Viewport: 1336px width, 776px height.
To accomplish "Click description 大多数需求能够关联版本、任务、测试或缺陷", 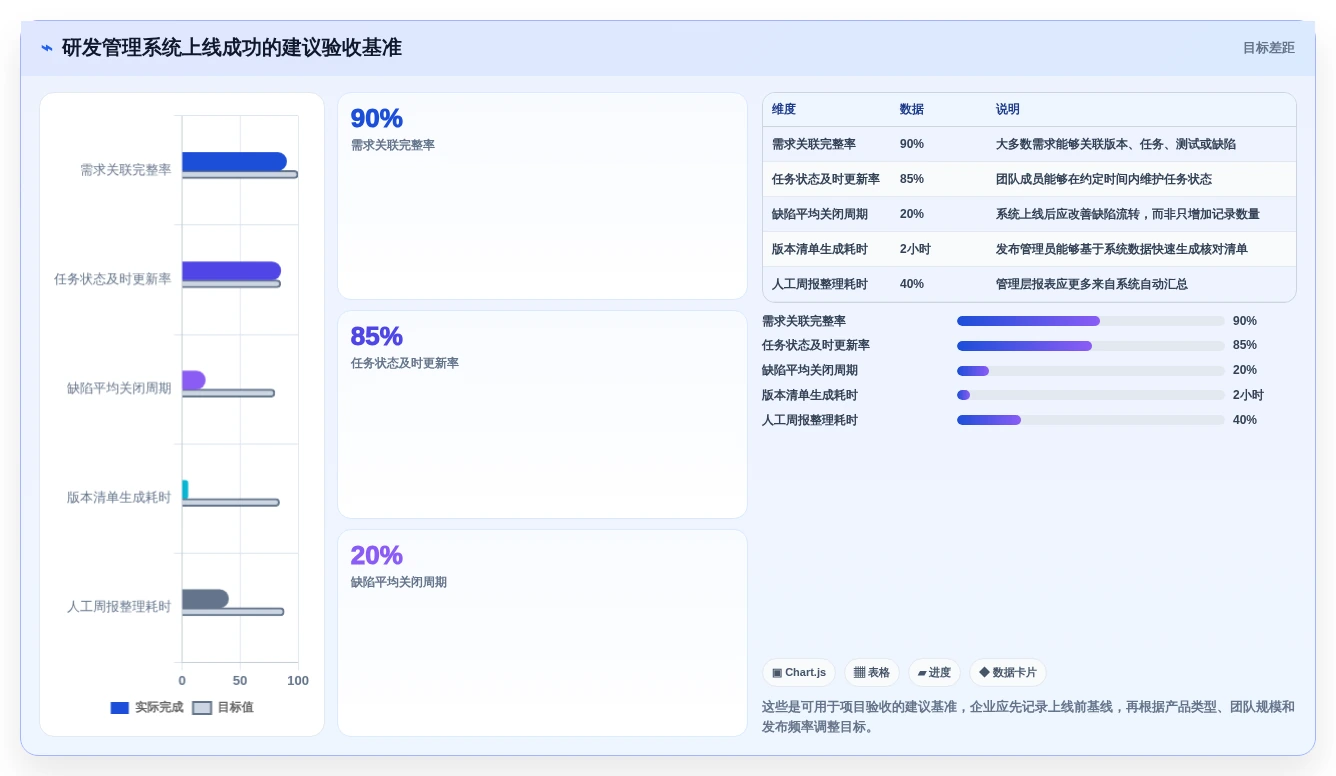I will click(1115, 144).
